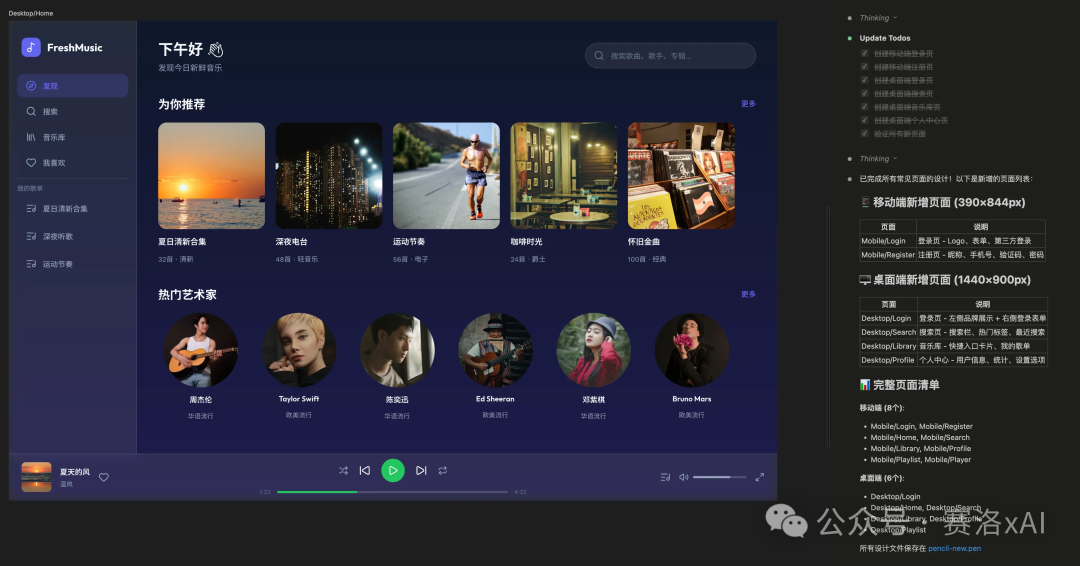The width and height of the screenshot is (1080, 566).
Task: Click the FreshMusic logo icon
Action: (x=31, y=47)
